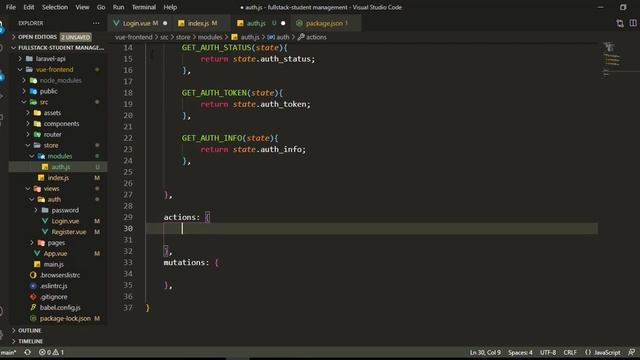
Task: Open the File menu
Action: point(11,7)
